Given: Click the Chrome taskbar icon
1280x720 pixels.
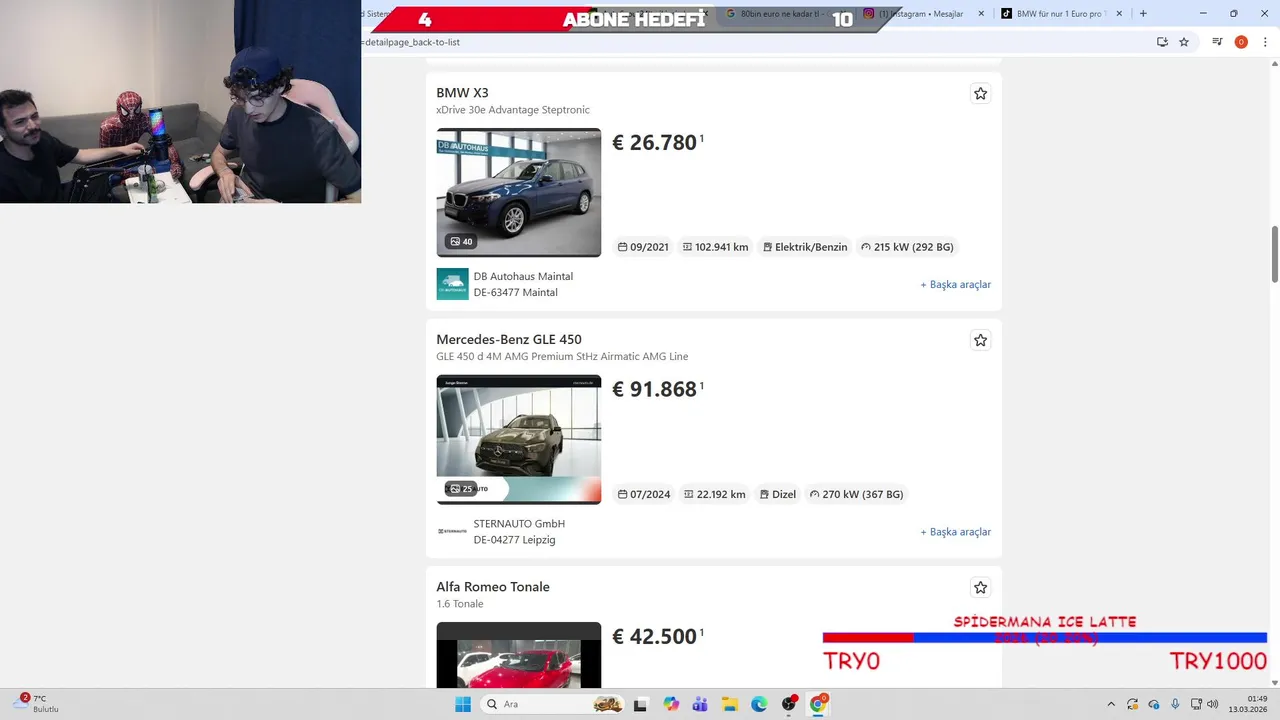Looking at the screenshot, I should click(818, 704).
